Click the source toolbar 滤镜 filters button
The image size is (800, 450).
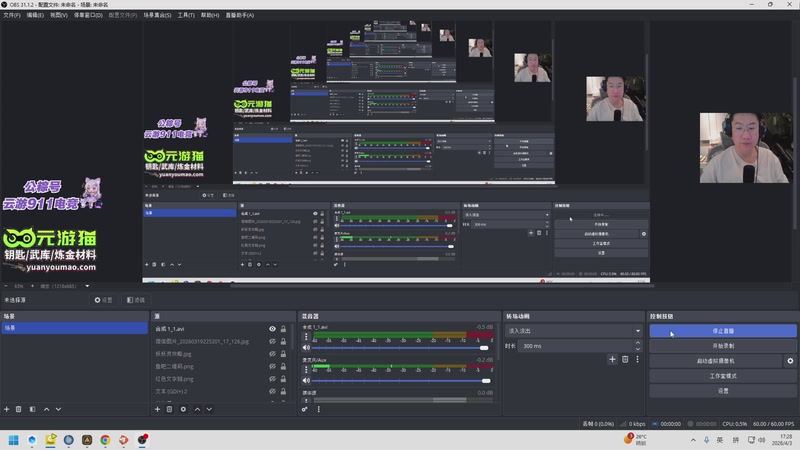136,300
